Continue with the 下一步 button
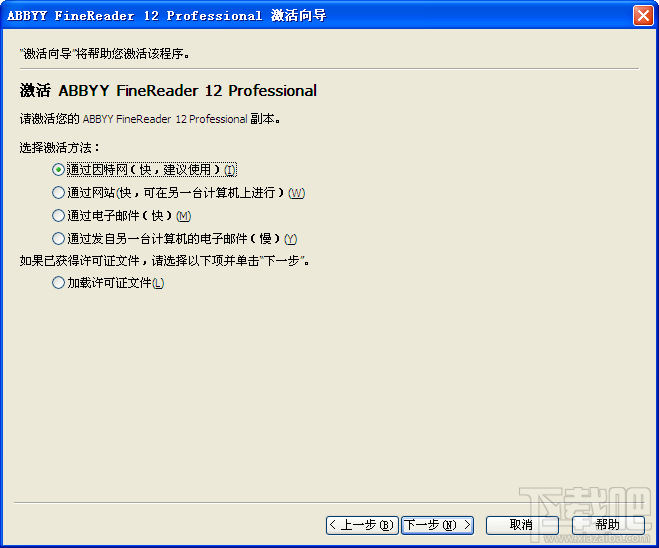 437,525
